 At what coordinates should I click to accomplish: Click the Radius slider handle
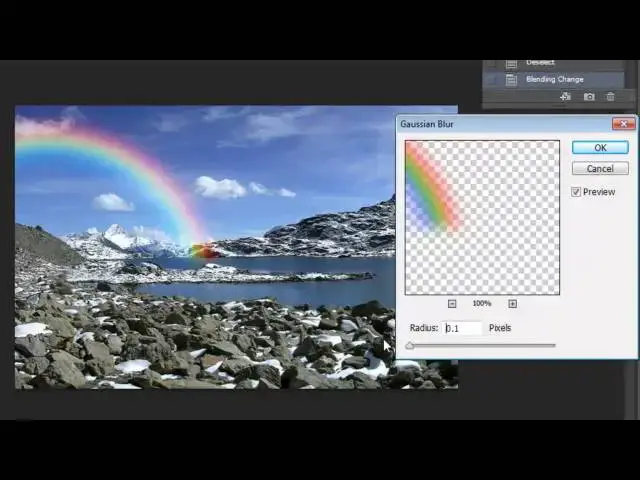(x=410, y=346)
